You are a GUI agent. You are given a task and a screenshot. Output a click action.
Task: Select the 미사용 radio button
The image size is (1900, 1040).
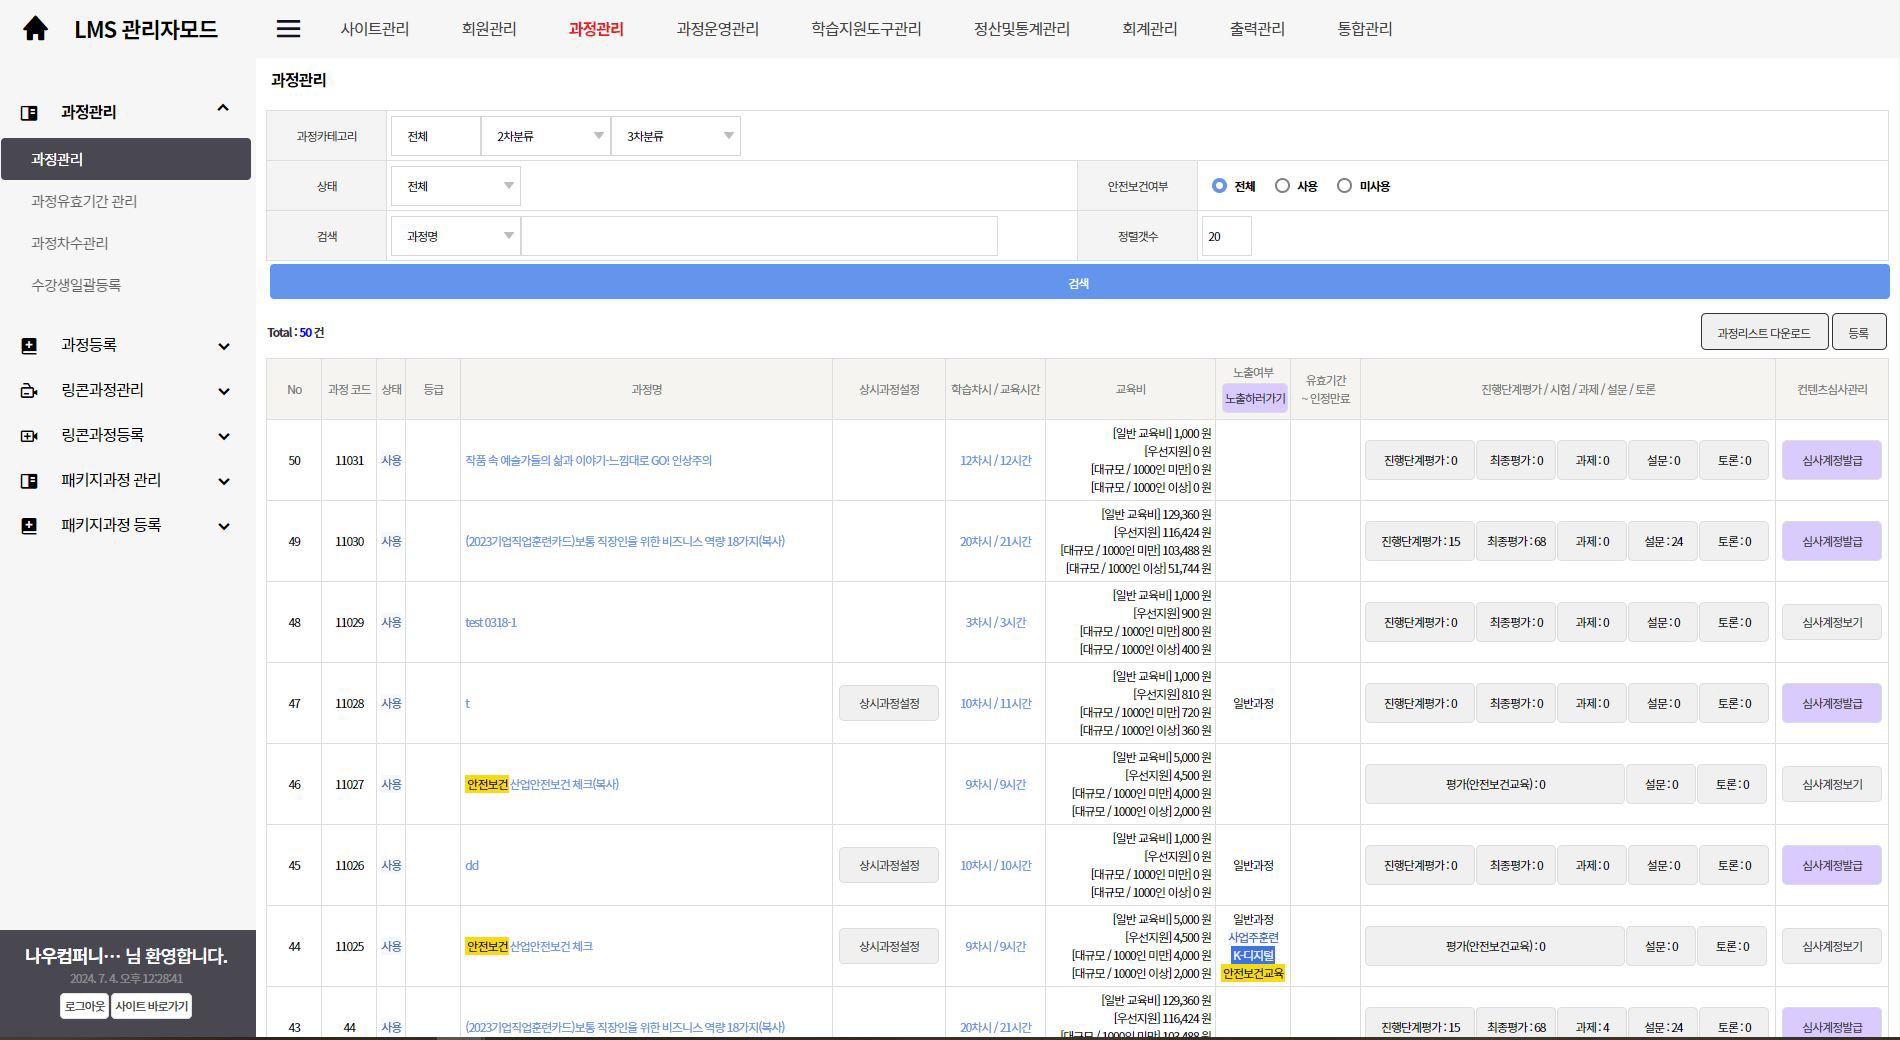[1344, 186]
